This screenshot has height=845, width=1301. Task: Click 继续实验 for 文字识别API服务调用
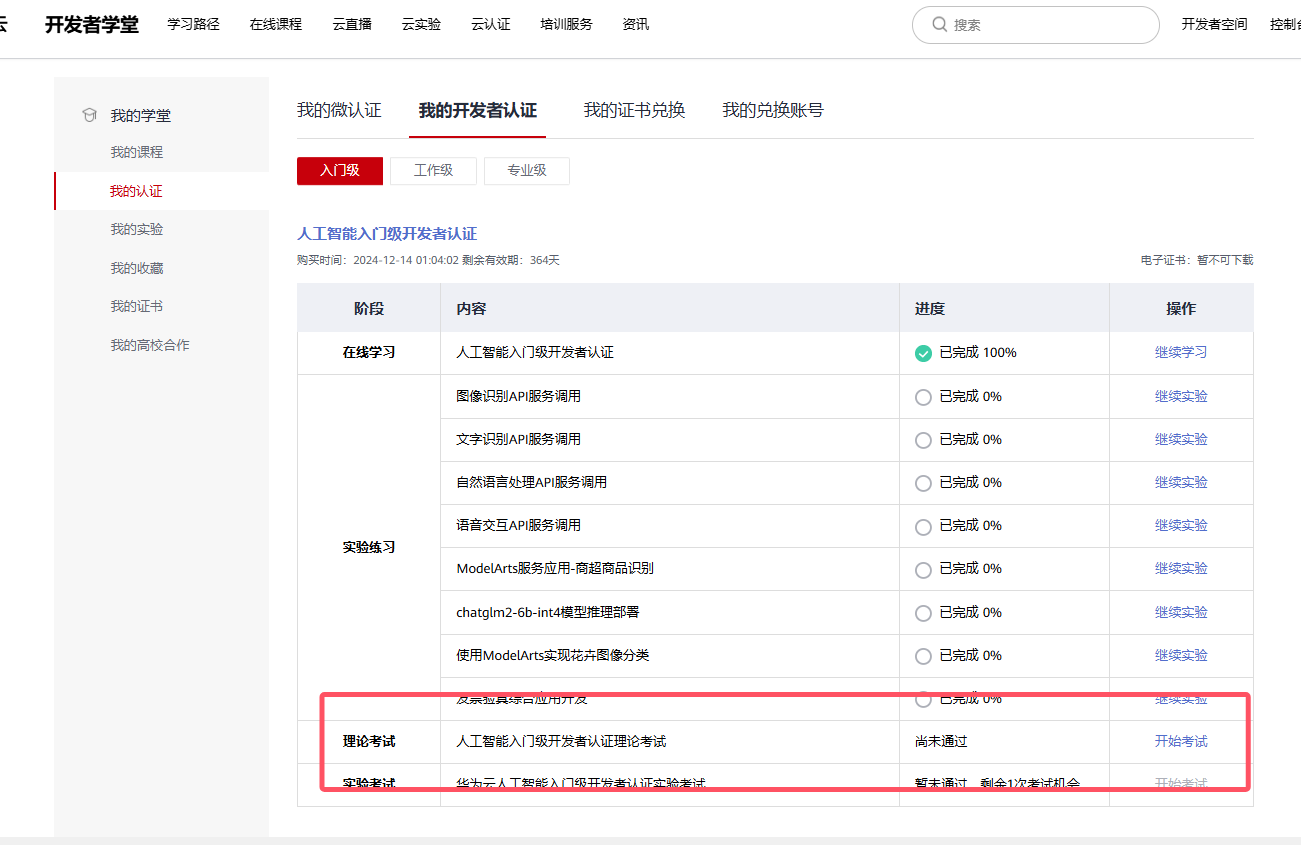[x=1181, y=440]
